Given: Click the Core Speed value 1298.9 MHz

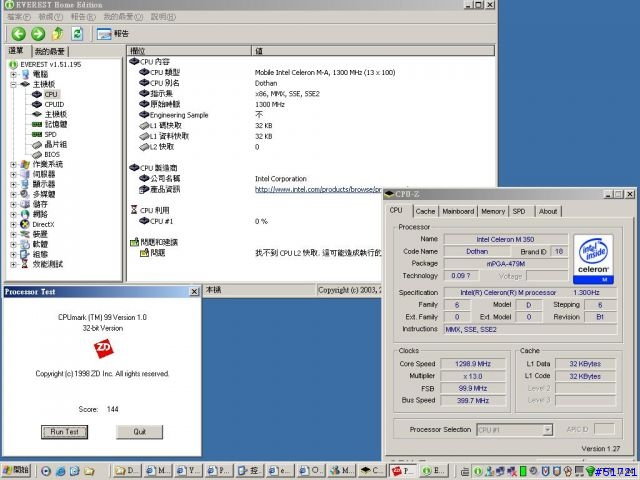Looking at the screenshot, I should click(x=473, y=364).
